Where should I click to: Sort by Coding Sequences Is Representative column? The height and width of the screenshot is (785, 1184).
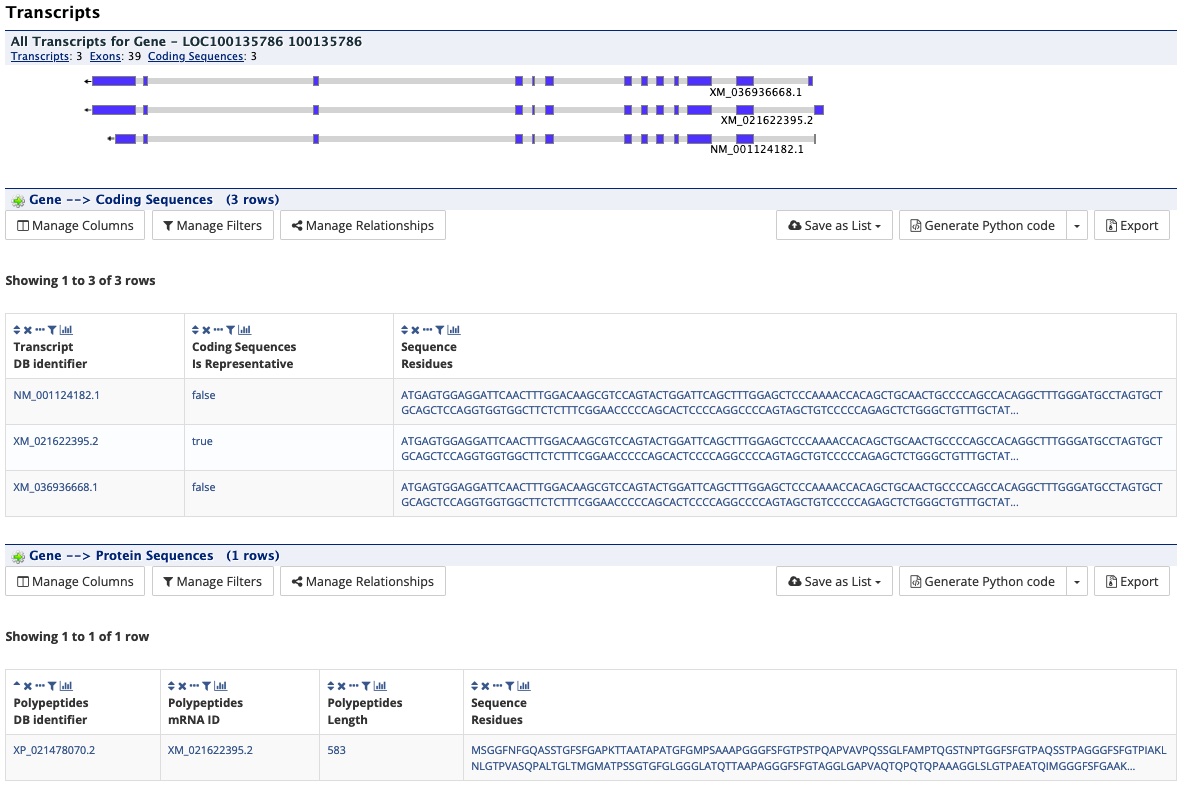[x=195, y=330]
